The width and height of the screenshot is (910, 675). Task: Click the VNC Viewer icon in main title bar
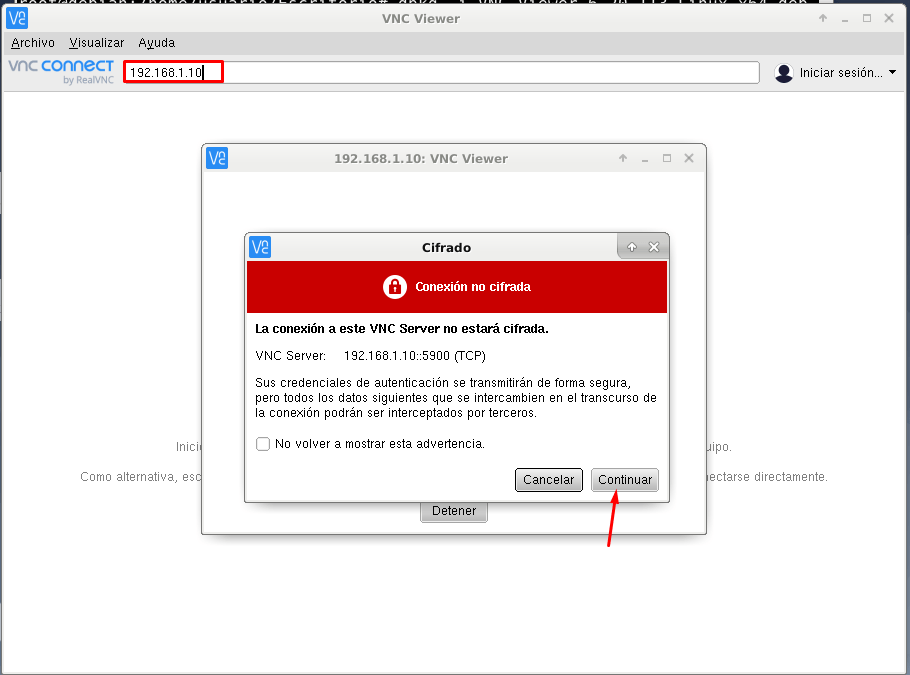(17, 18)
